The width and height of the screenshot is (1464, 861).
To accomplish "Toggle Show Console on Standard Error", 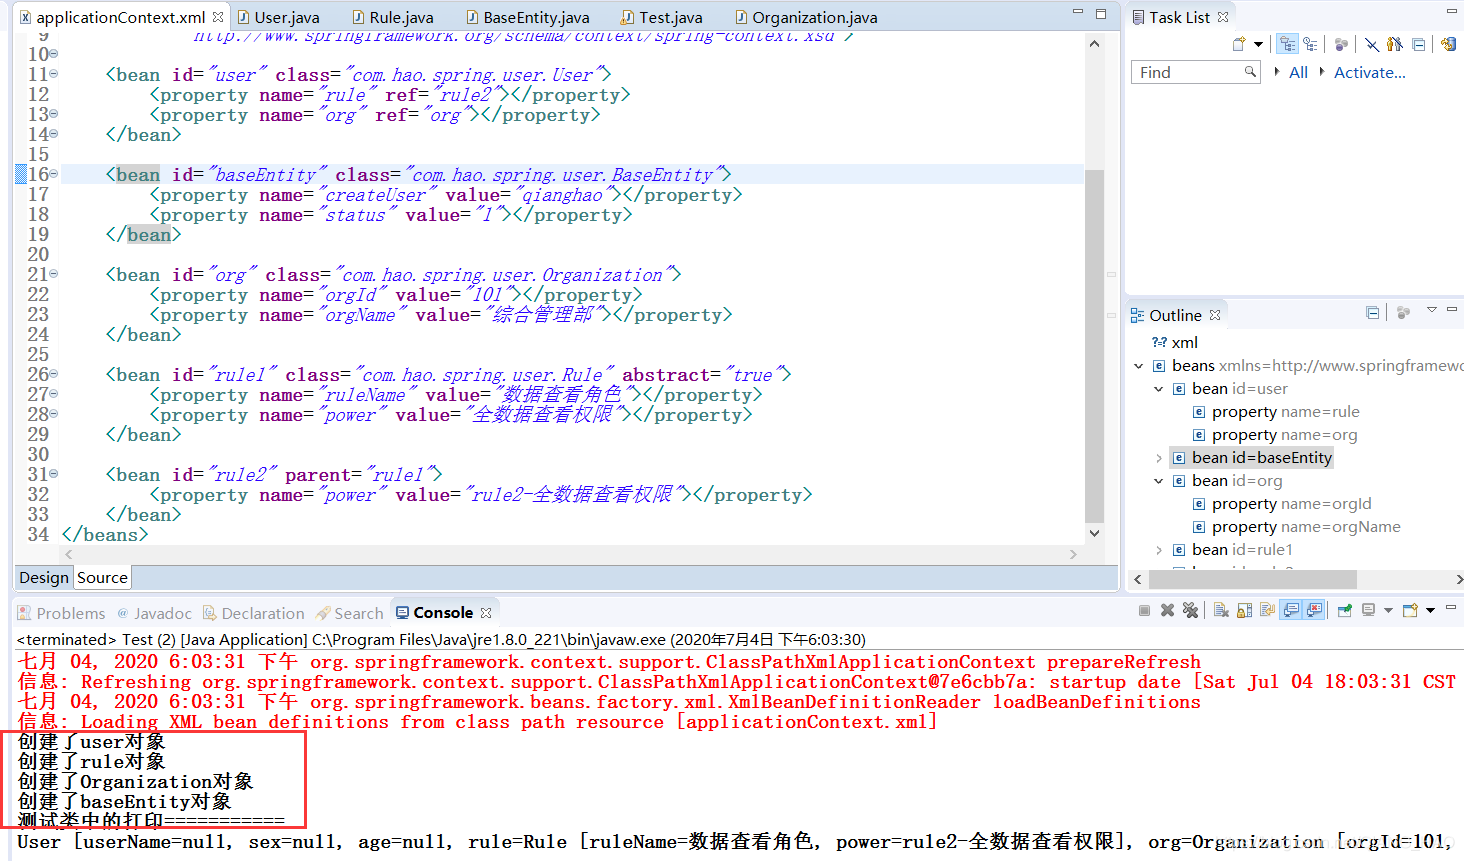I will pyautogui.click(x=1314, y=610).
